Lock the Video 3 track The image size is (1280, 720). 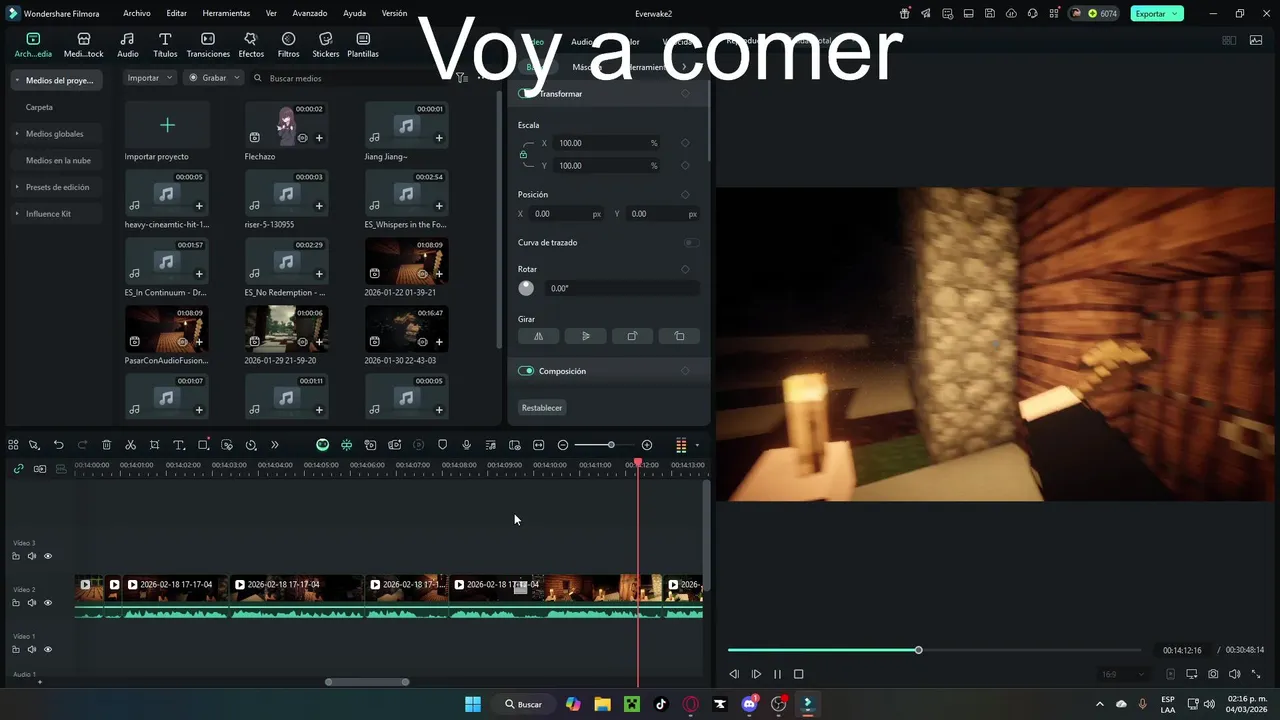click(x=16, y=556)
